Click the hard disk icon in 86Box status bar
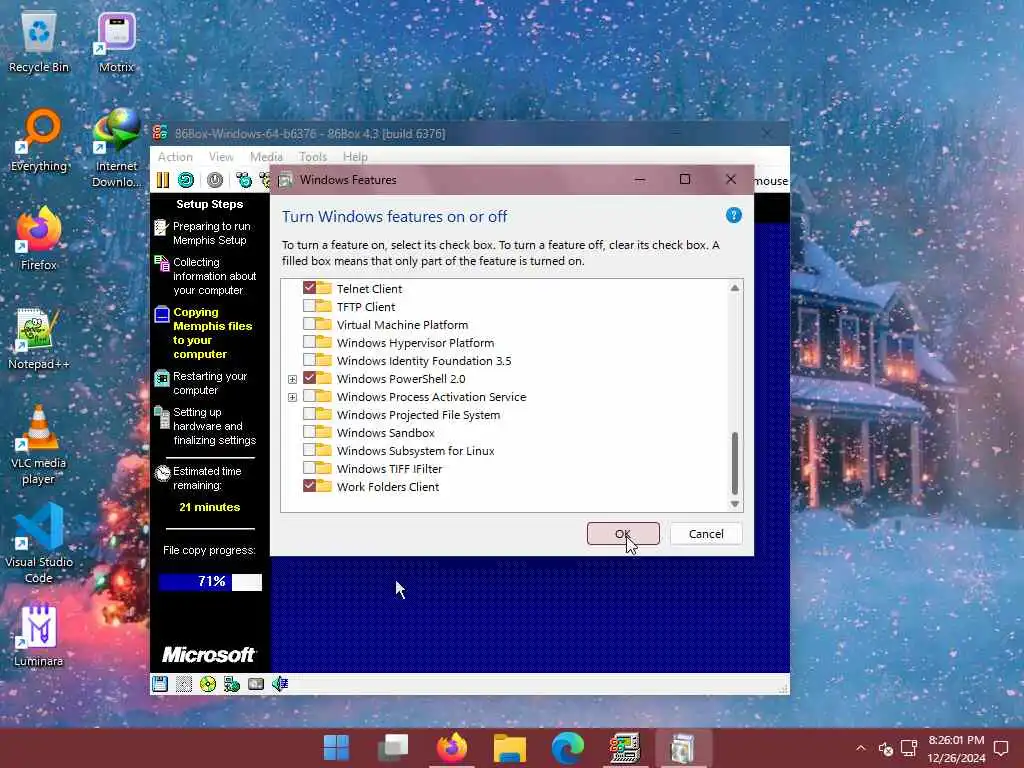Image resolution: width=1024 pixels, height=768 pixels. click(x=256, y=684)
